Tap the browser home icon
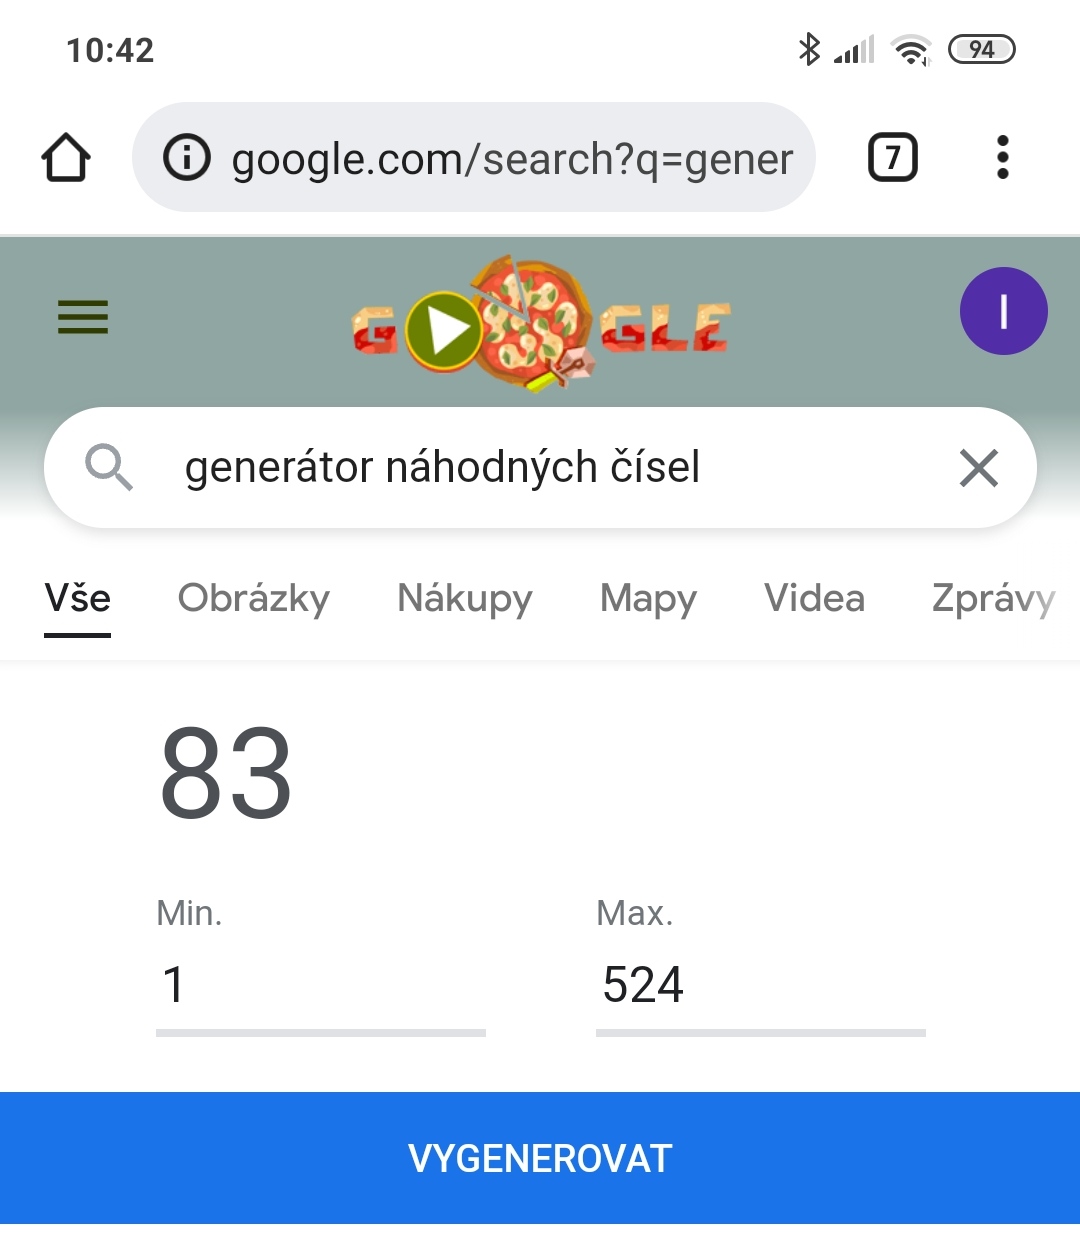 (x=66, y=158)
